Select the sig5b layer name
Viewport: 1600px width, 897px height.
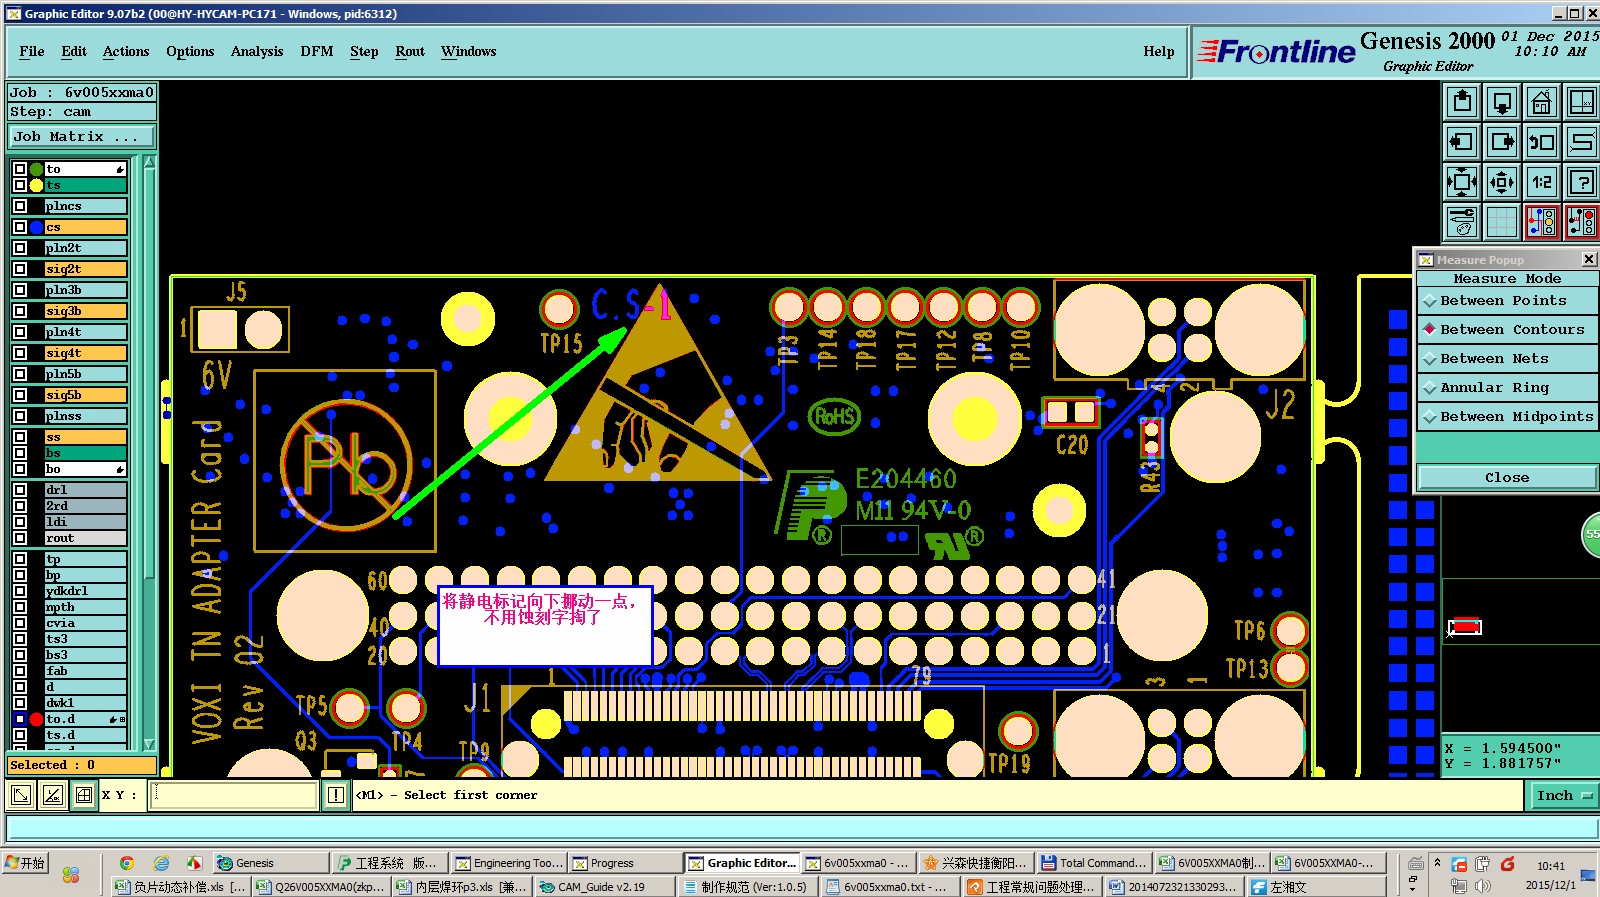point(86,395)
